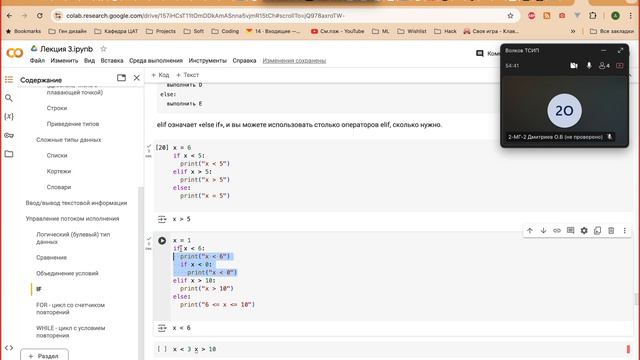Leave the call using red button
This screenshot has width=640, height=360.
[620, 65]
